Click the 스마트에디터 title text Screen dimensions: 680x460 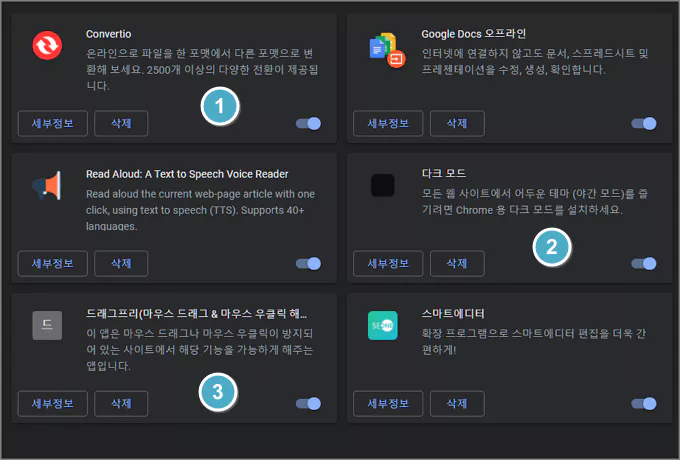pyautogui.click(x=453, y=313)
